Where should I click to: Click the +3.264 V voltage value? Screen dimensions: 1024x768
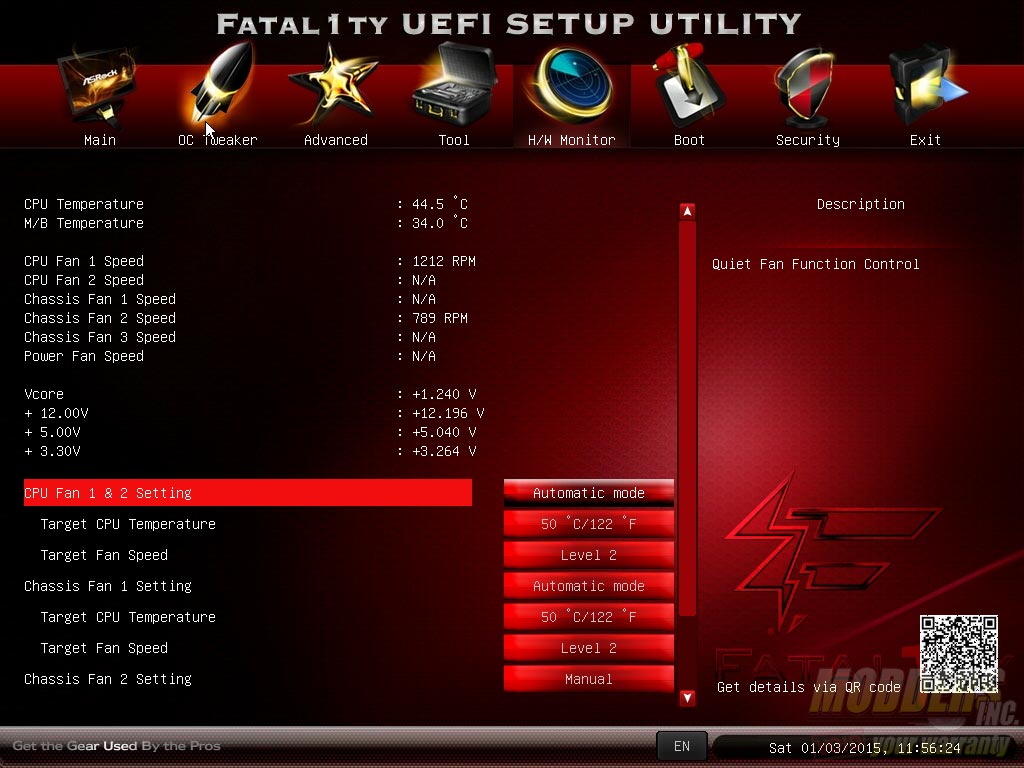coord(444,451)
